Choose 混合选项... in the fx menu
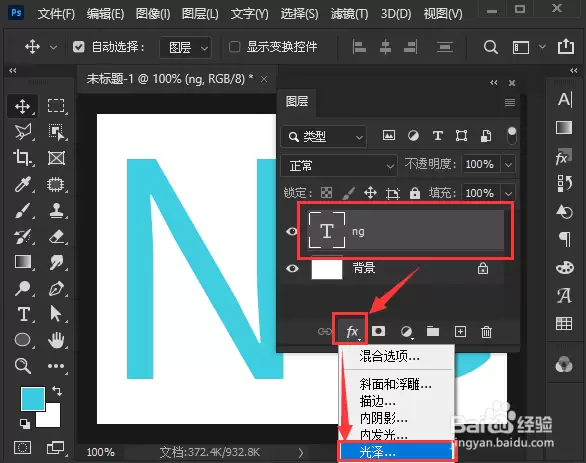 [389, 356]
